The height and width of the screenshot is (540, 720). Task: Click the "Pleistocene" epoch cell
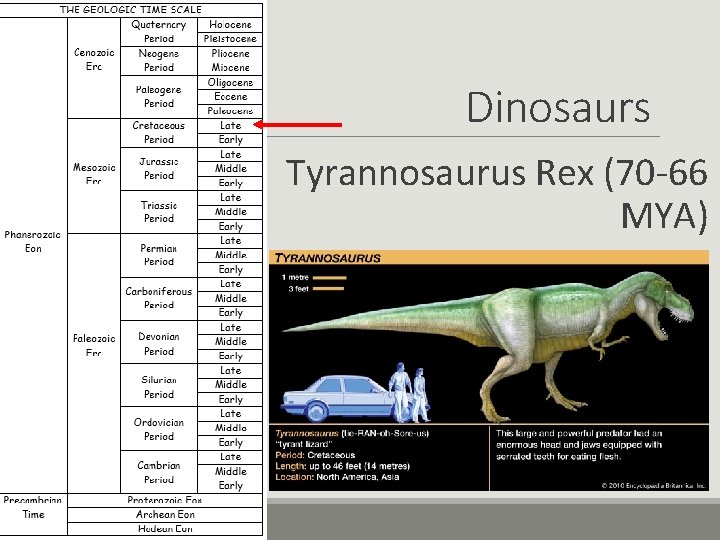pos(230,39)
